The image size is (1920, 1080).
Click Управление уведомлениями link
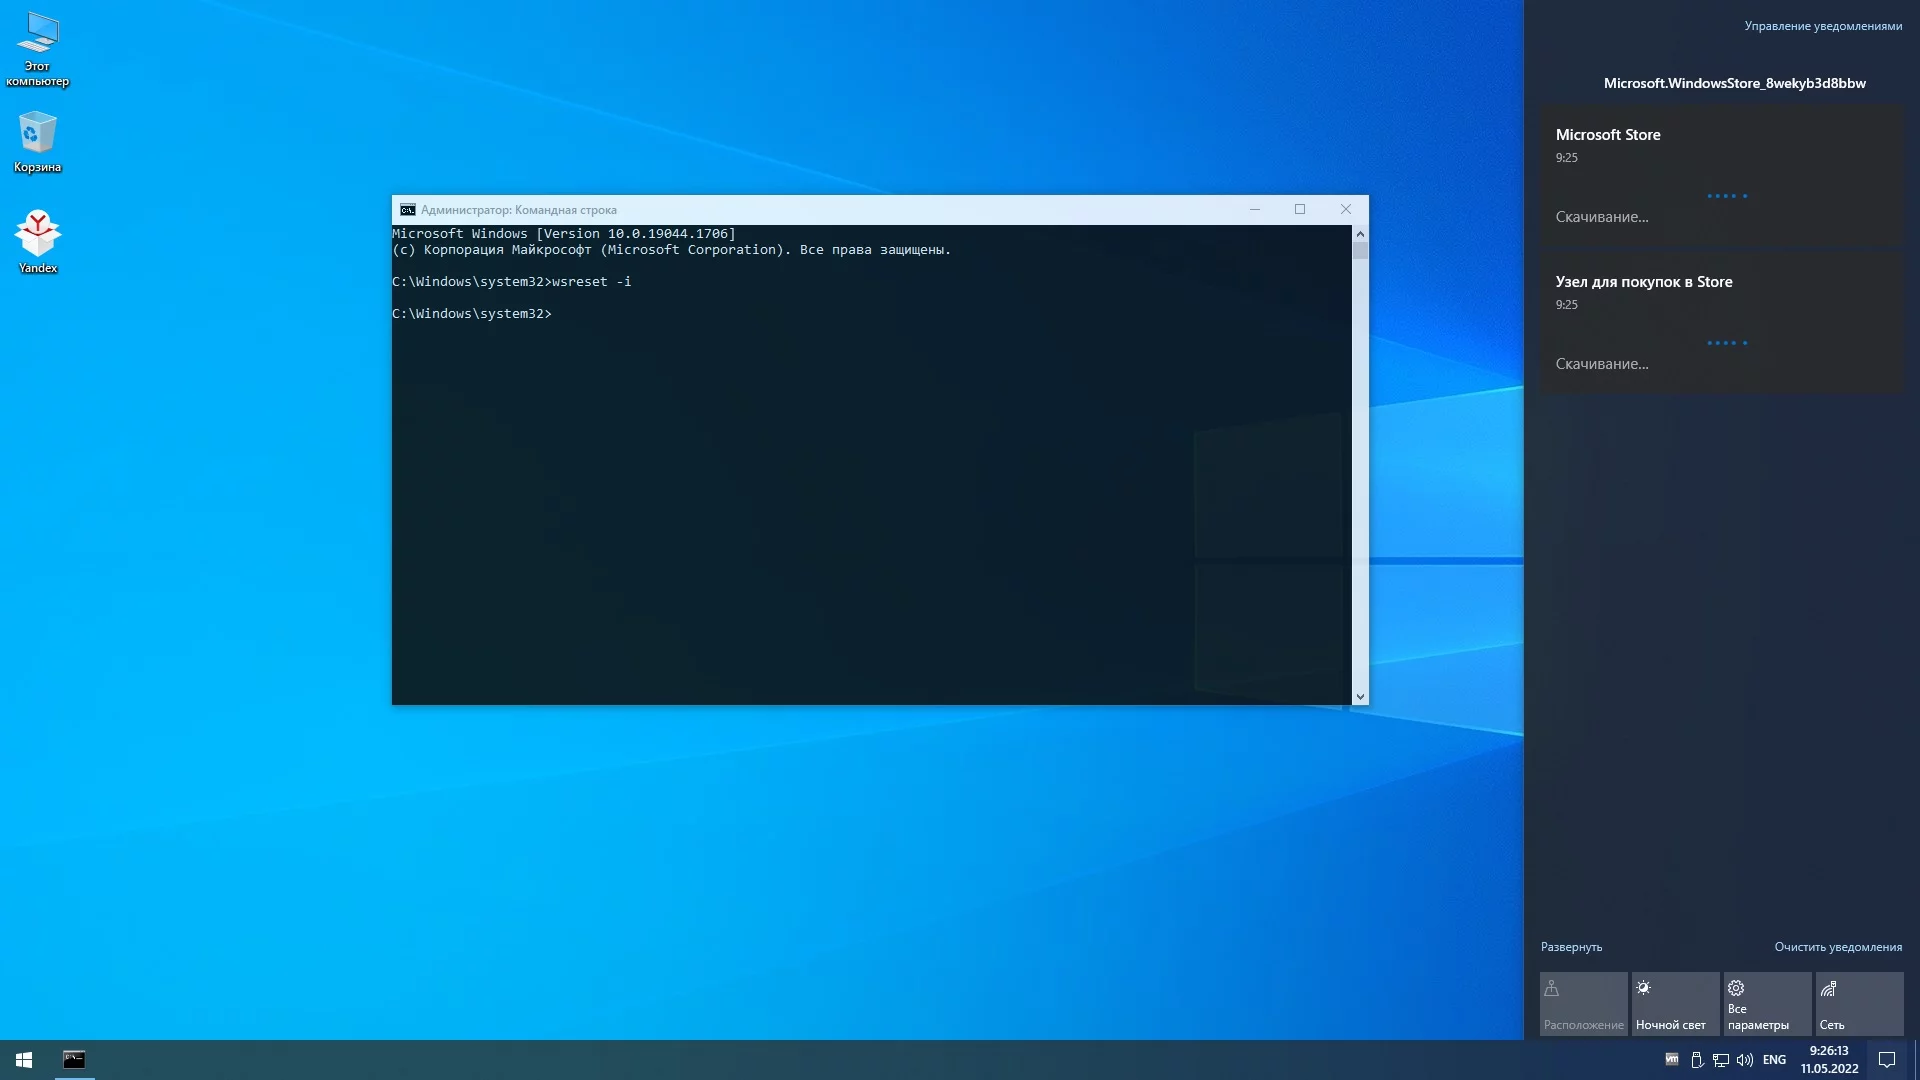pos(1823,26)
